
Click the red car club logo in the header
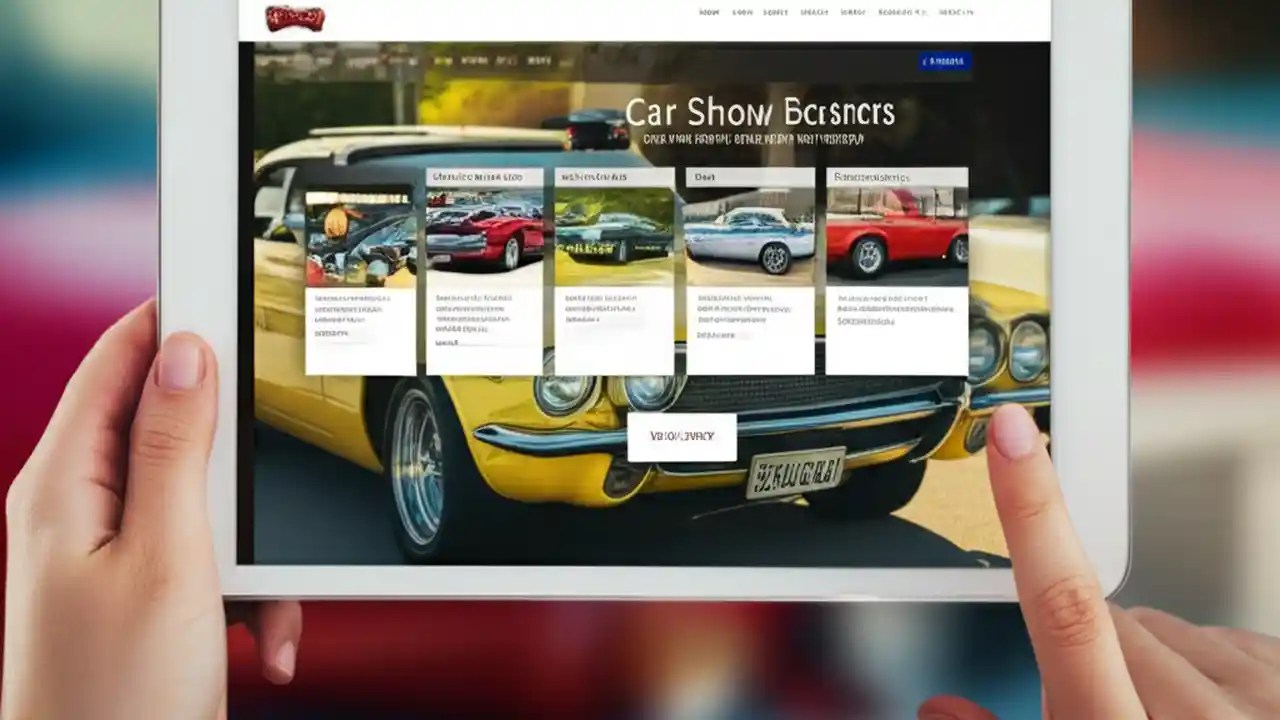pyautogui.click(x=293, y=13)
